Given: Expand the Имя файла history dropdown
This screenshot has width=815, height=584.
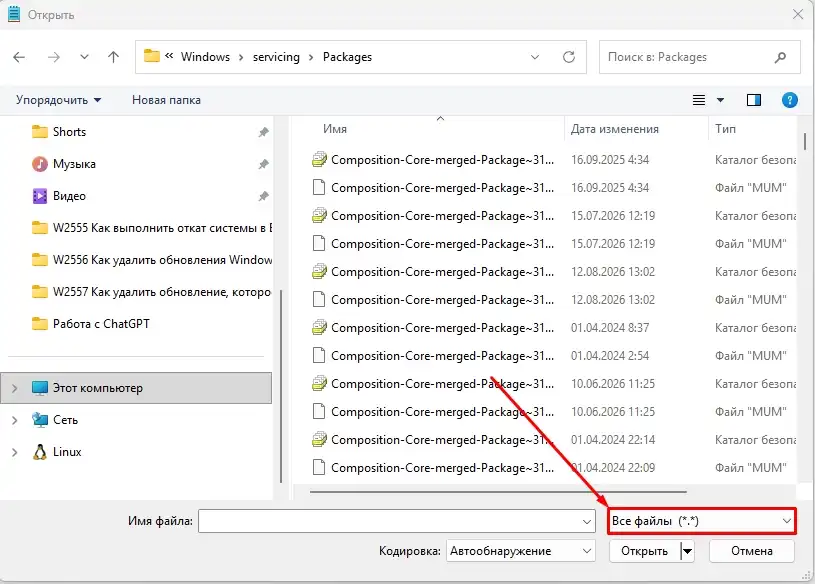Looking at the screenshot, I should tap(587, 521).
